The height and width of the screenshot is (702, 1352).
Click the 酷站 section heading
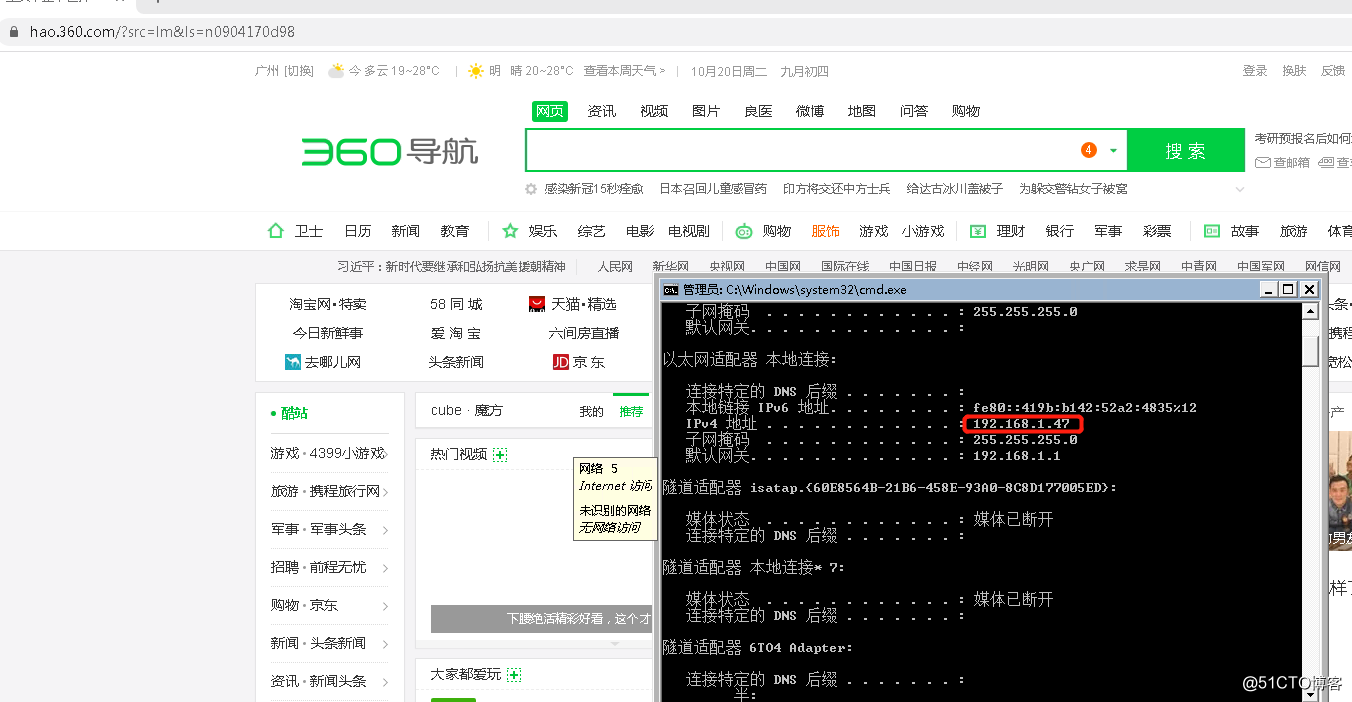(295, 413)
